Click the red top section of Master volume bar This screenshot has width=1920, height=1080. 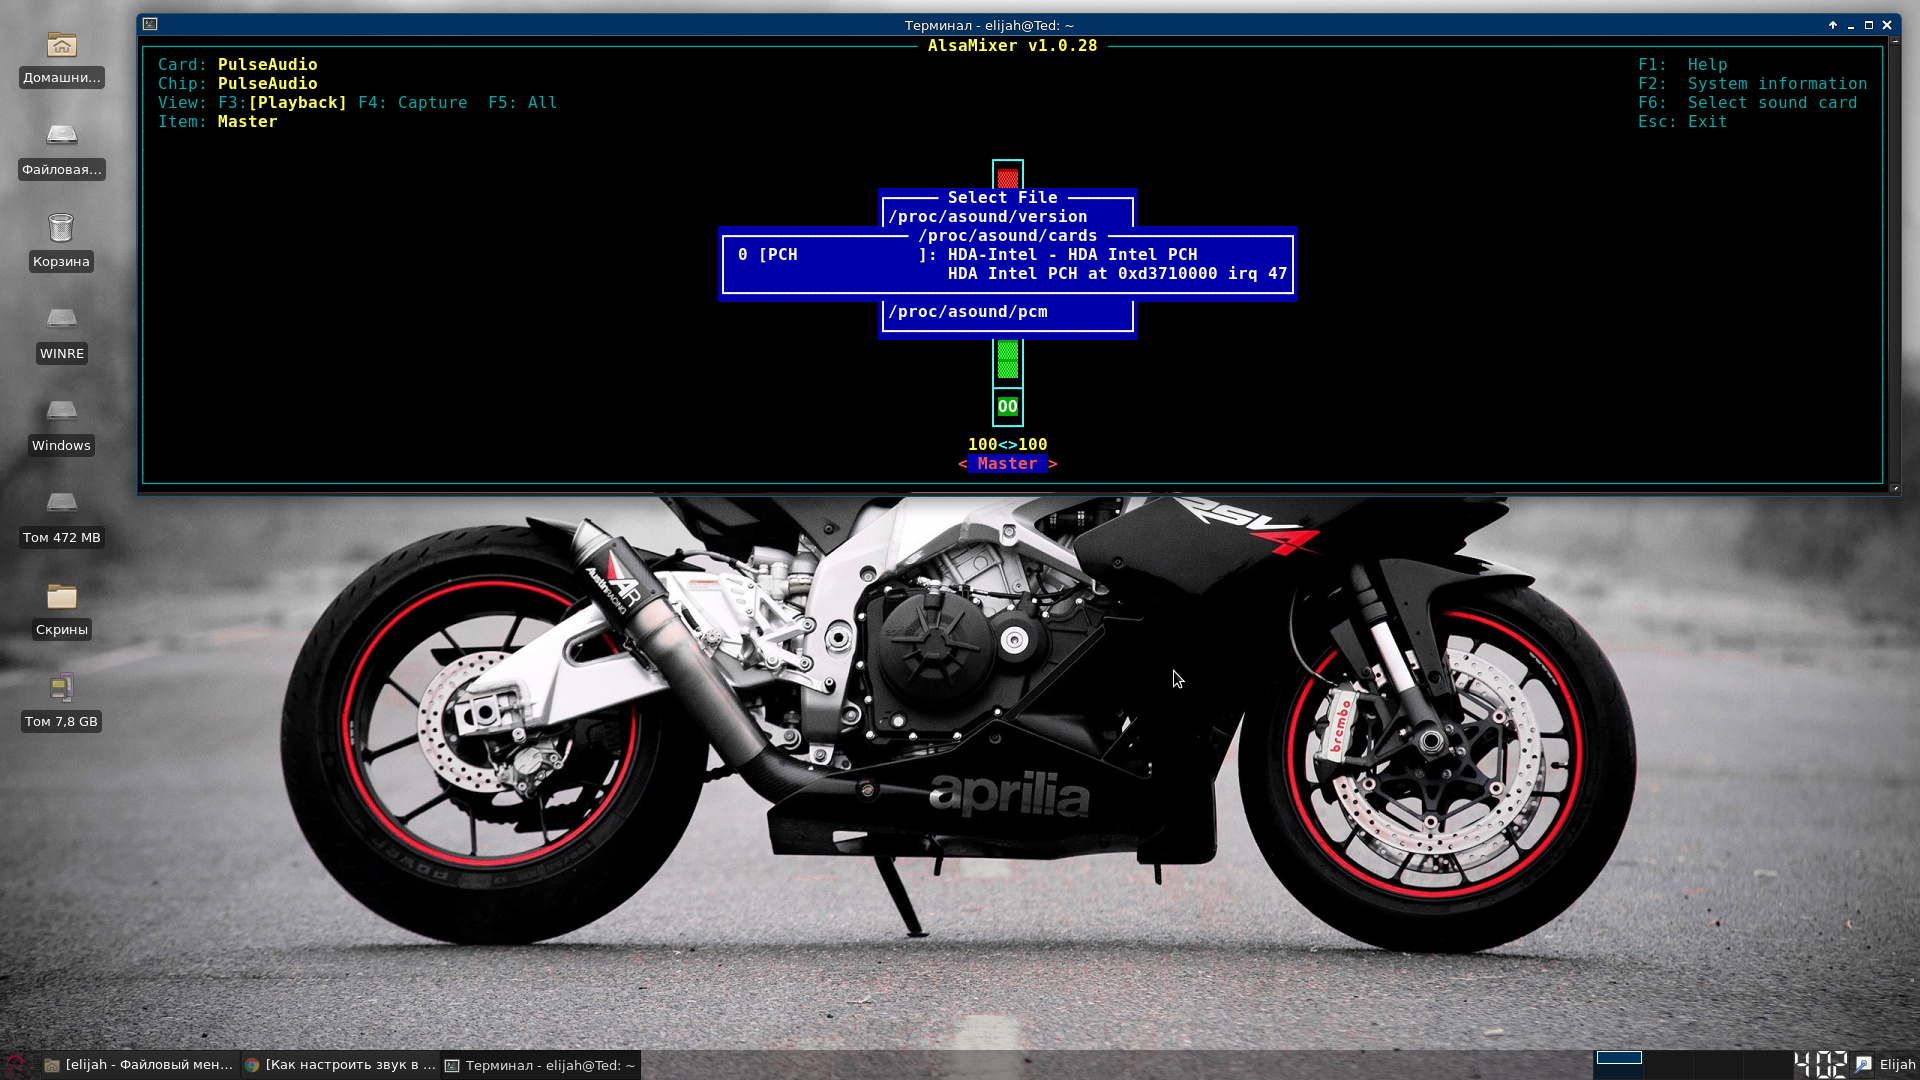pos(1007,179)
